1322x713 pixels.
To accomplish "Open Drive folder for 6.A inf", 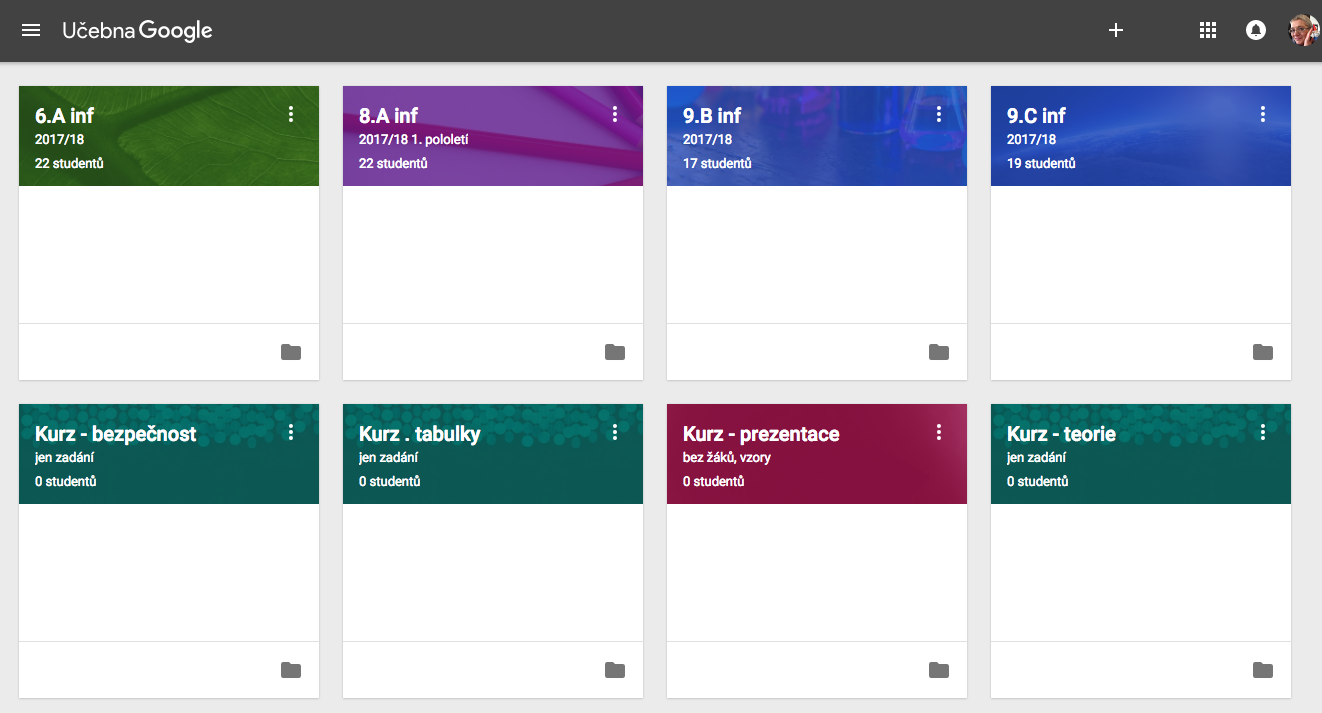I will [291, 352].
